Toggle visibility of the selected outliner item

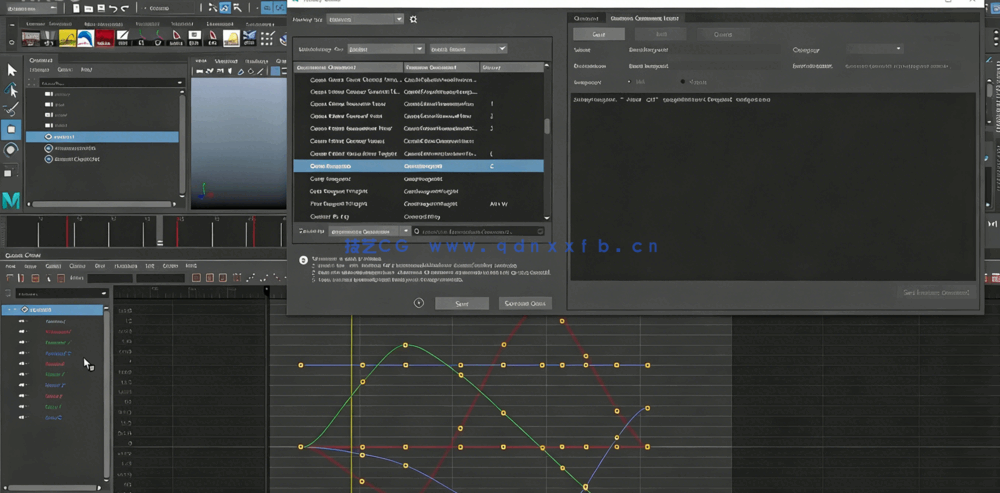click(49, 137)
